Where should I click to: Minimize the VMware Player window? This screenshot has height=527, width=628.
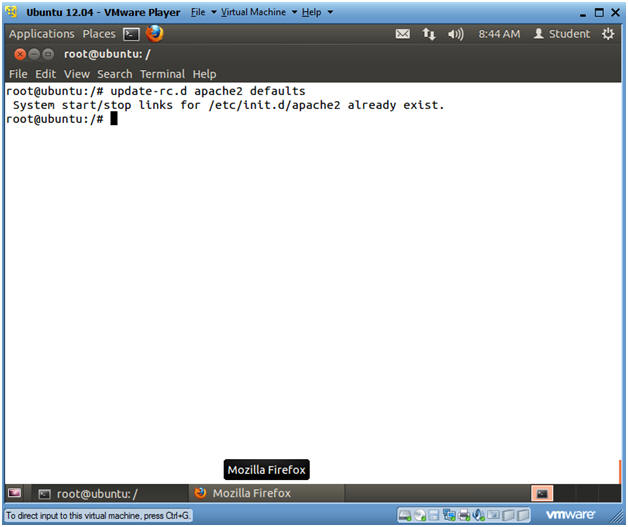[x=583, y=13]
